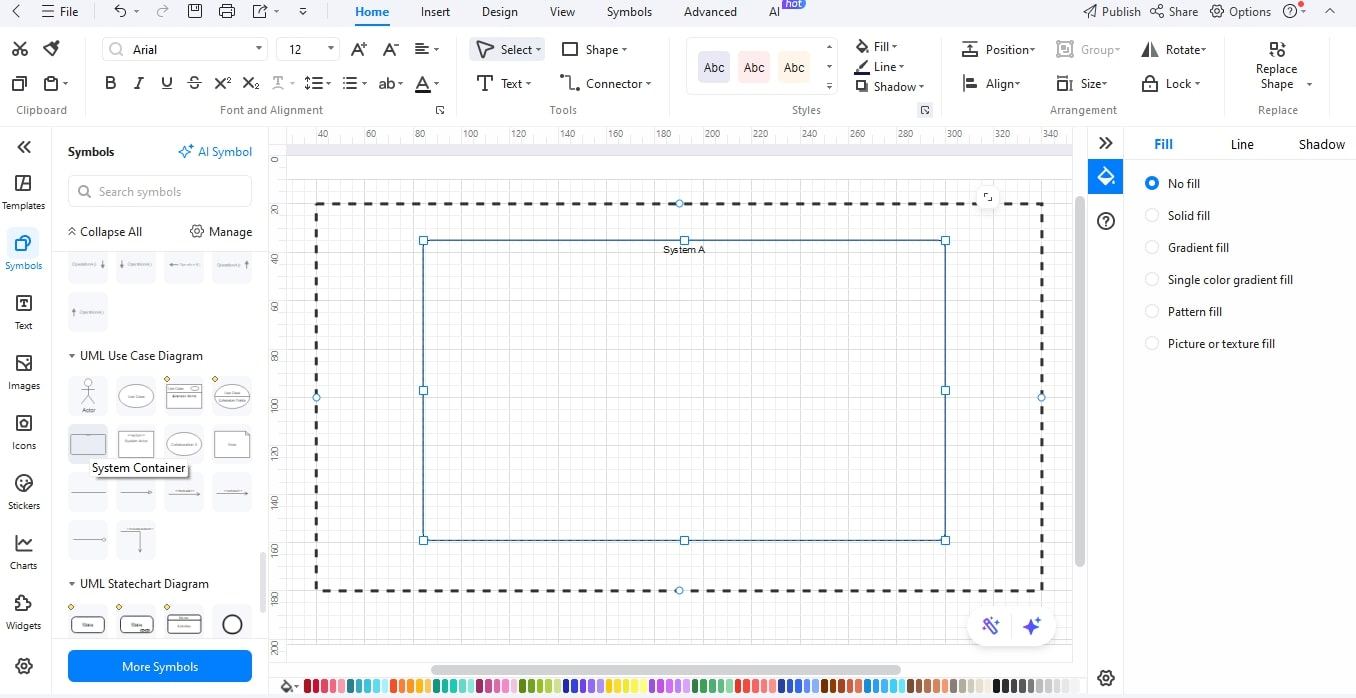Click the horizontal canvas scrollbar
Screen dimensions: 1356x698
(666, 670)
